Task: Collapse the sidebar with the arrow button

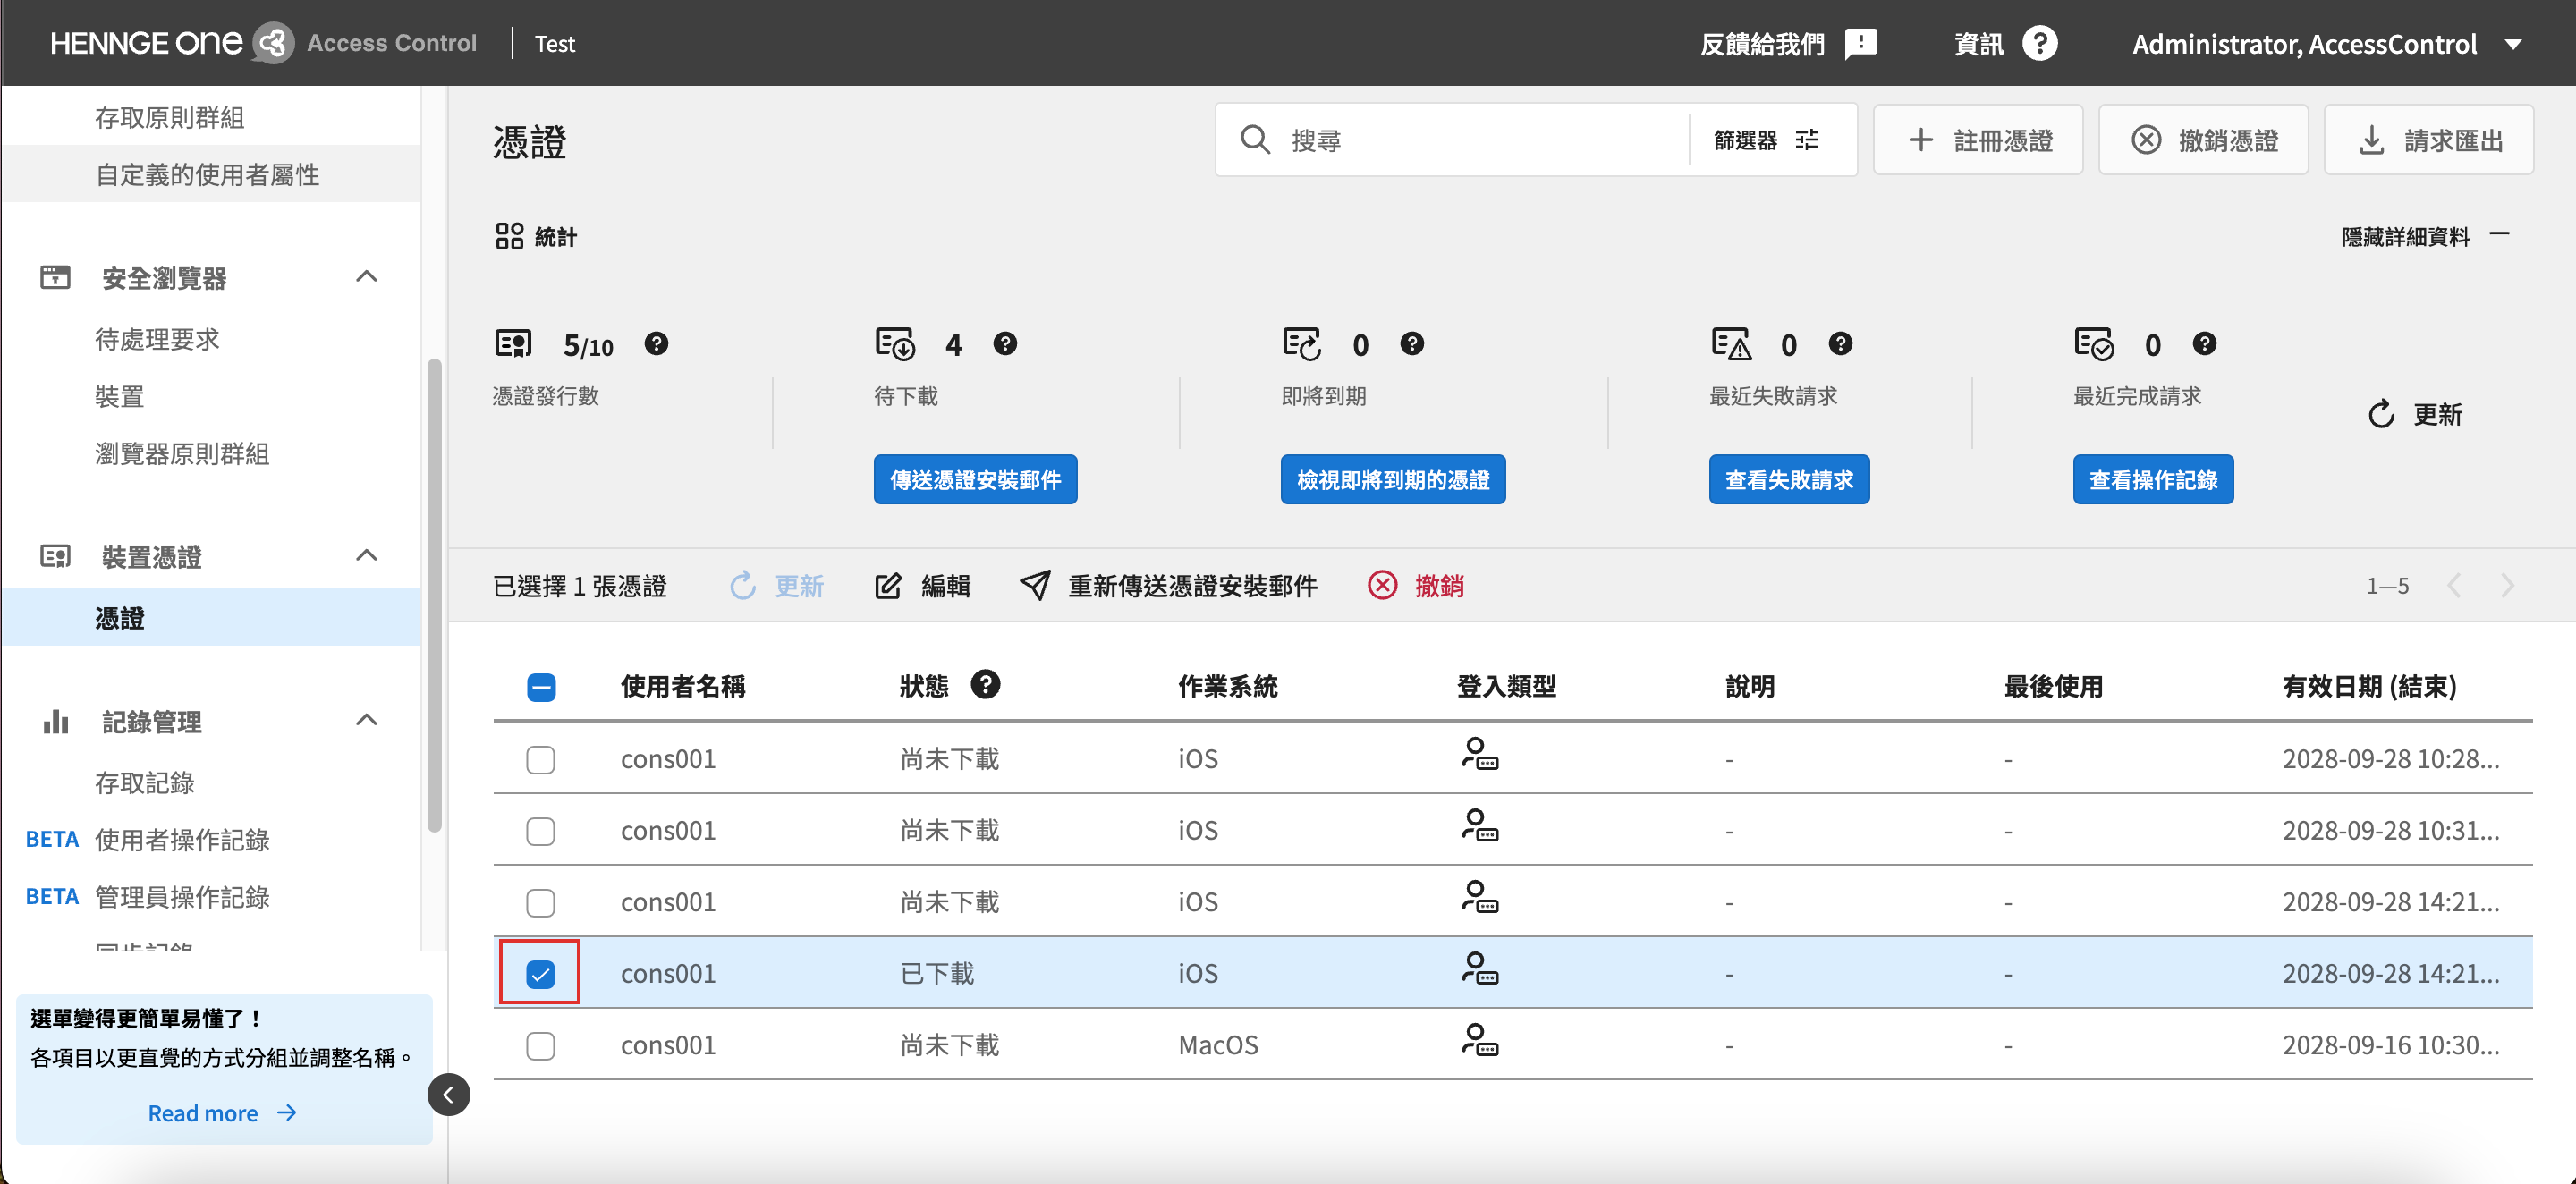Action: [449, 1095]
